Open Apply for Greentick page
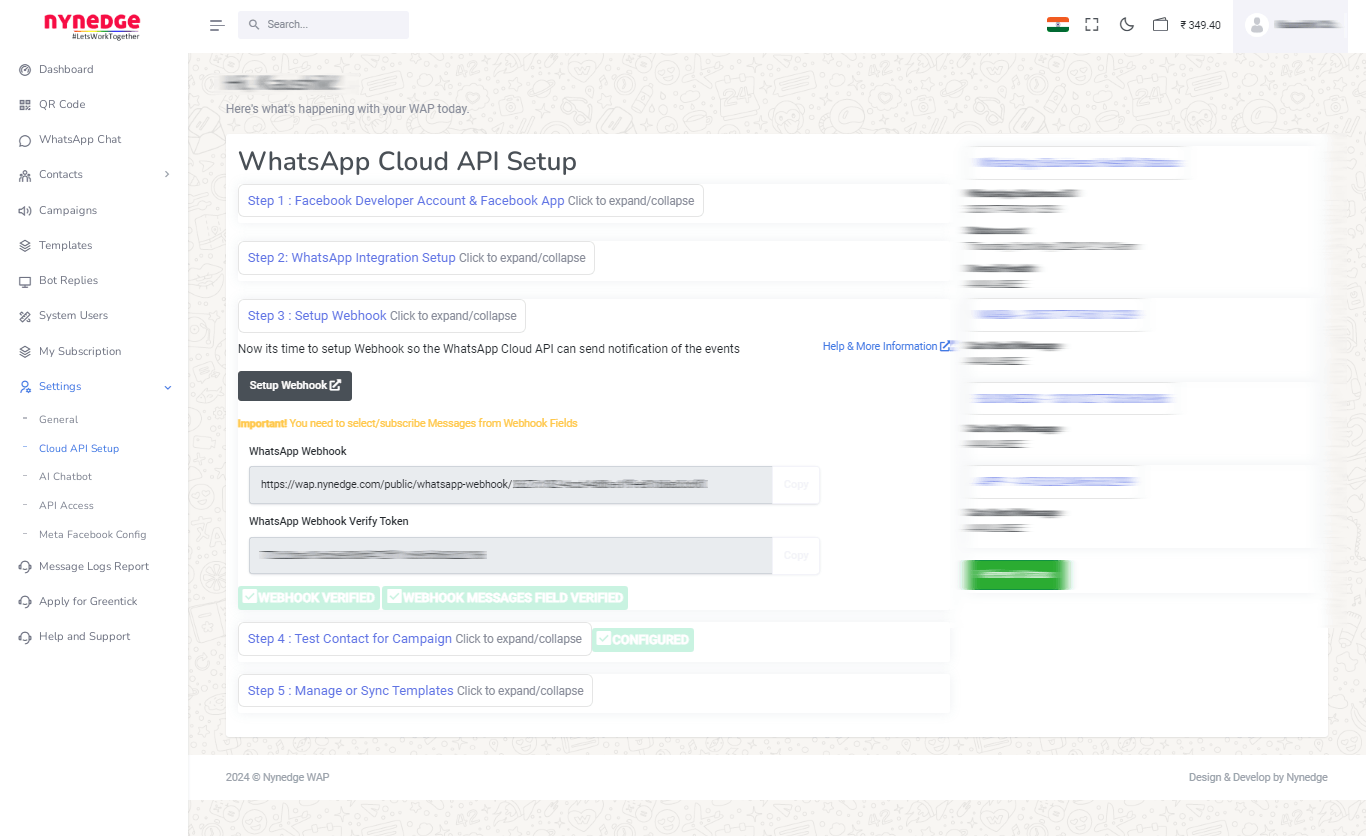The width and height of the screenshot is (1366, 836). [88, 602]
